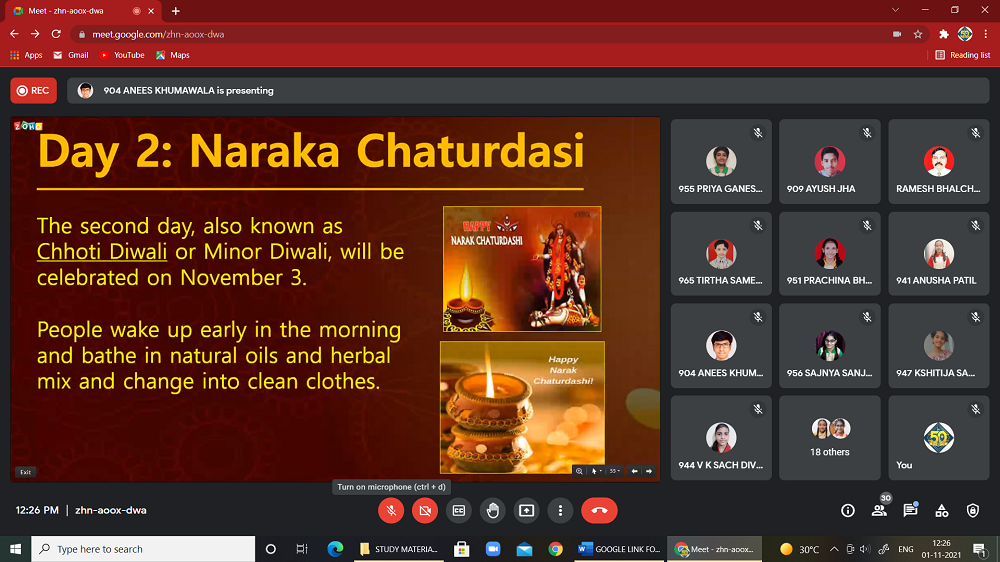Open the Gmail bookmark
Screen dimensions: 1000x562
click(70, 55)
